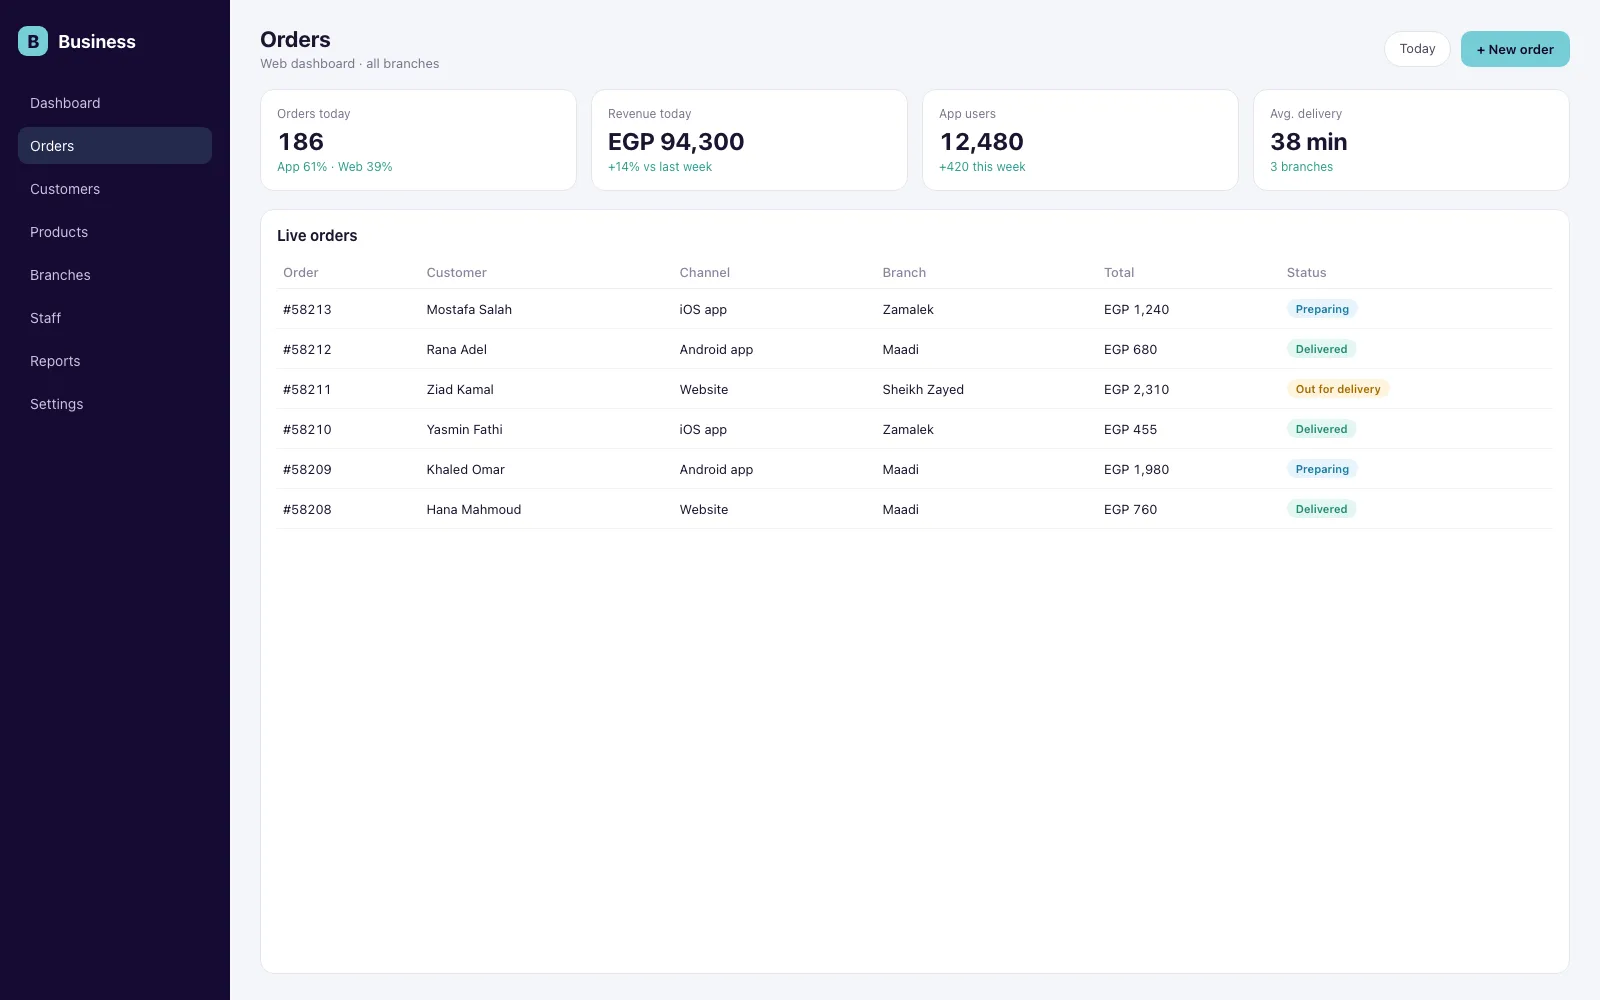Image resolution: width=1600 pixels, height=1000 pixels.
Task: Click customer Yasmin Fathi
Action: [x=465, y=430]
